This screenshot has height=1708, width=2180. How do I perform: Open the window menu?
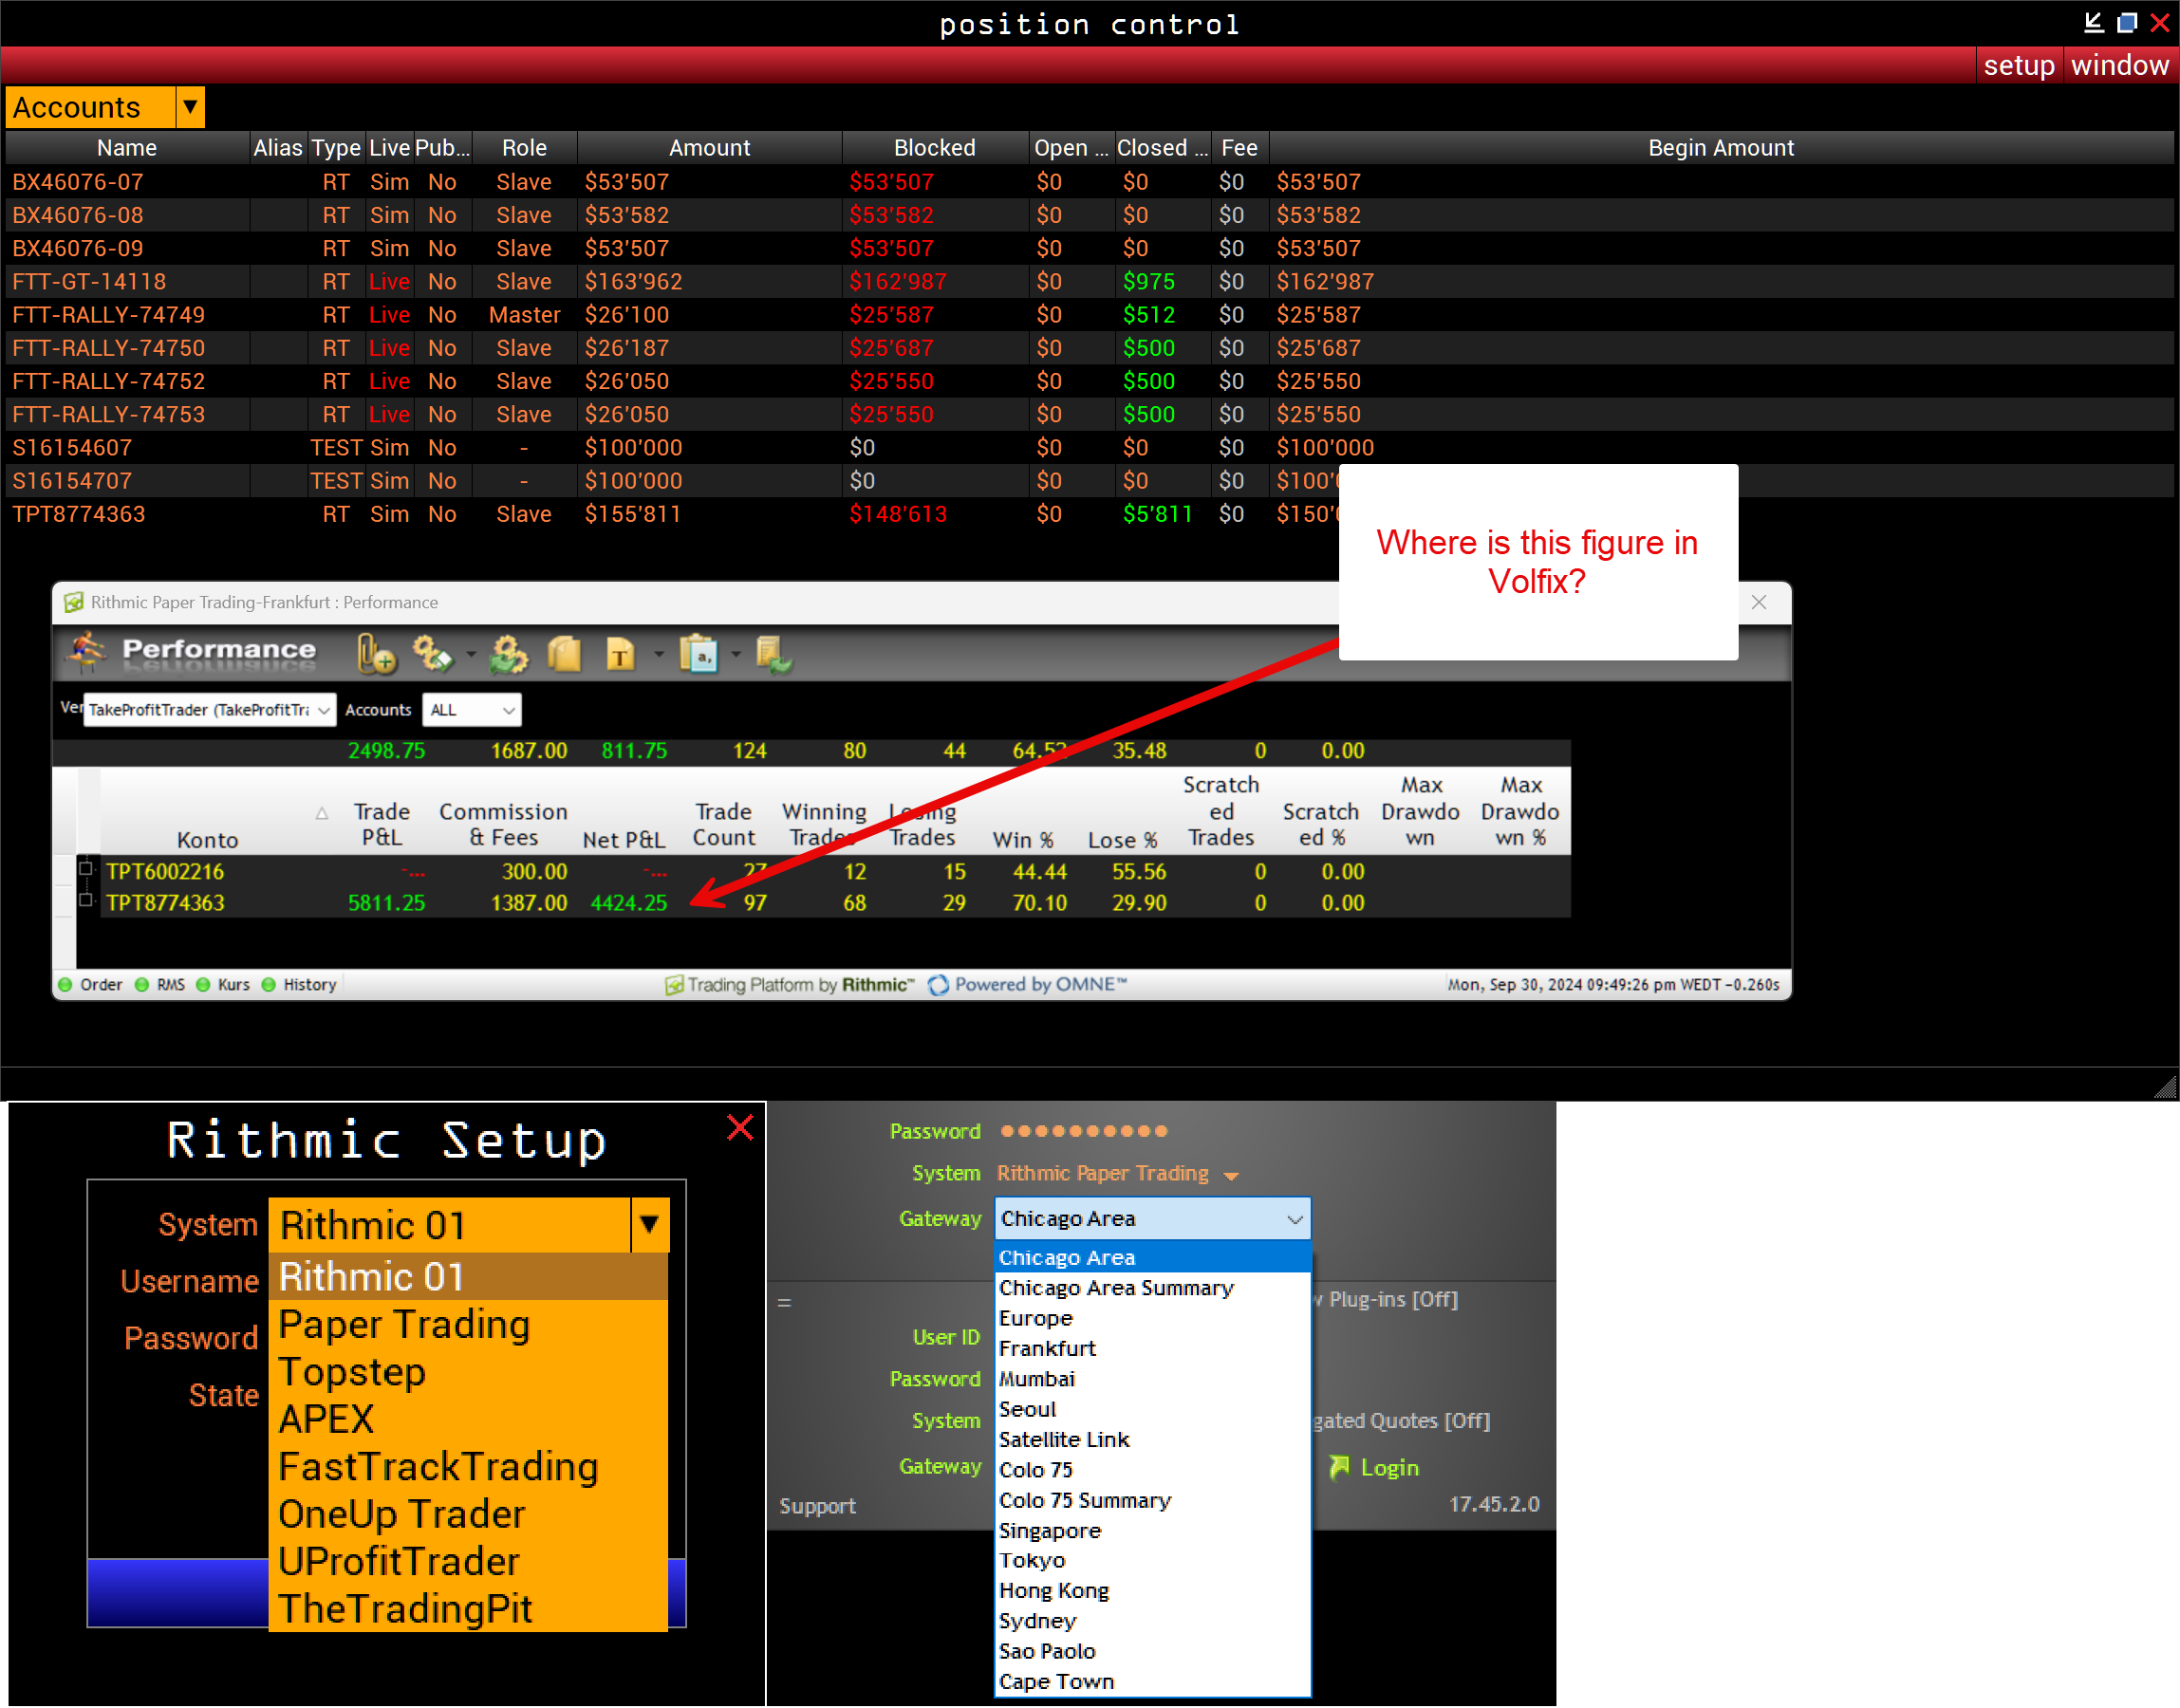click(x=2119, y=66)
